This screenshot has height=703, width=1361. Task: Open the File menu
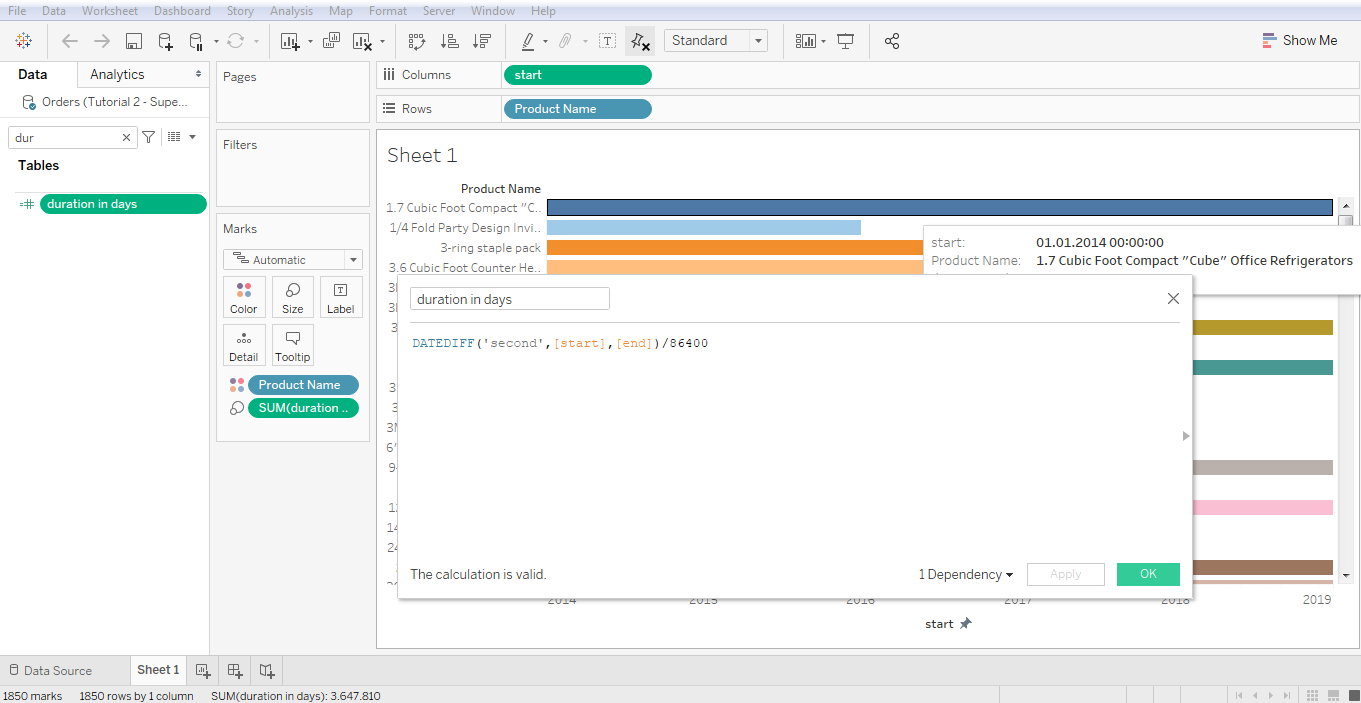[x=17, y=11]
